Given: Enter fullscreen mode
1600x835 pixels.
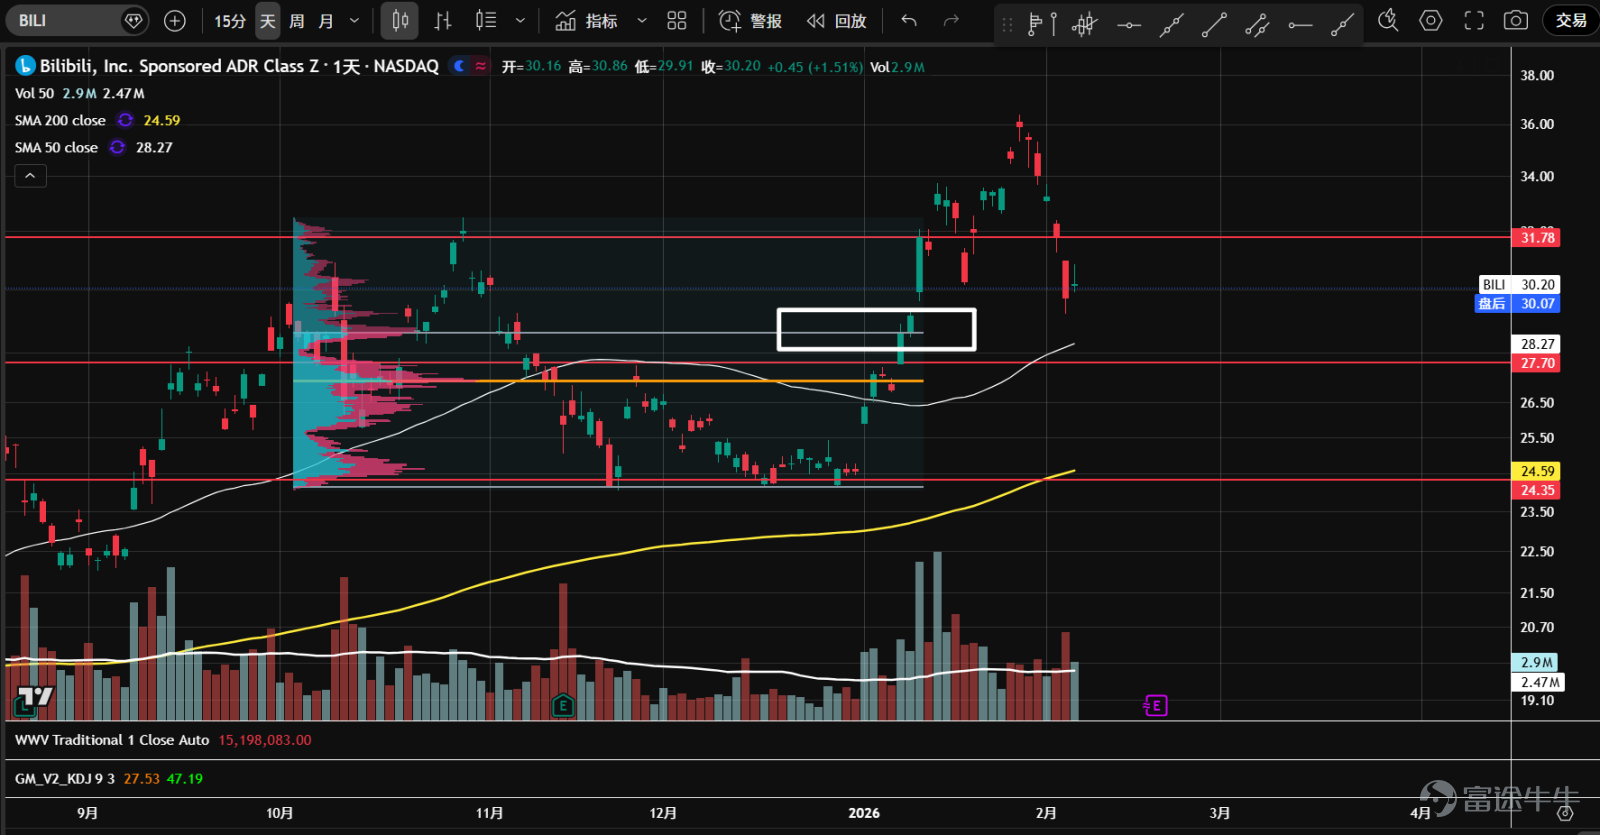Looking at the screenshot, I should tap(1474, 20).
